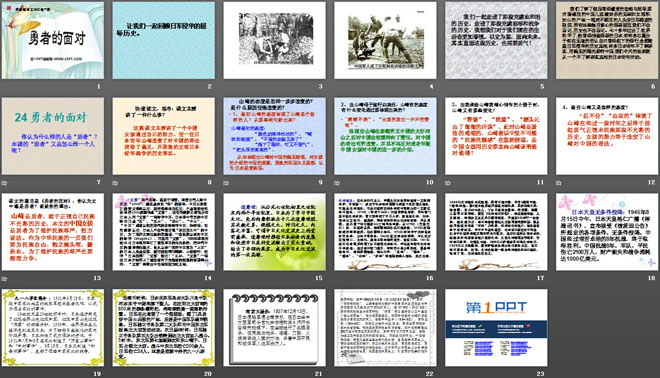Select slide 11 thumbnail
Viewport: 660px width, 378px height.
[x=496, y=136]
